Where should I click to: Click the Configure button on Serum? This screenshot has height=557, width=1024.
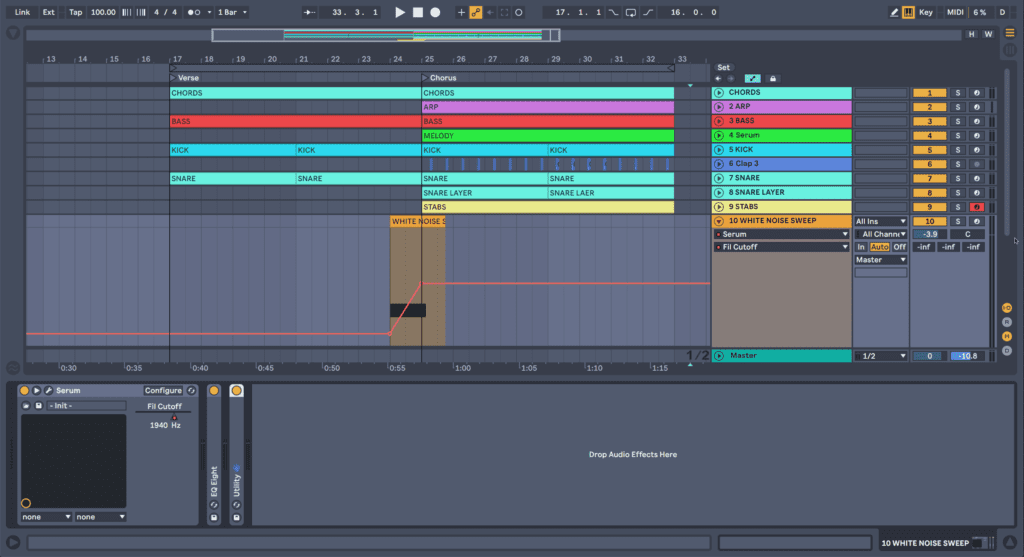(163, 390)
